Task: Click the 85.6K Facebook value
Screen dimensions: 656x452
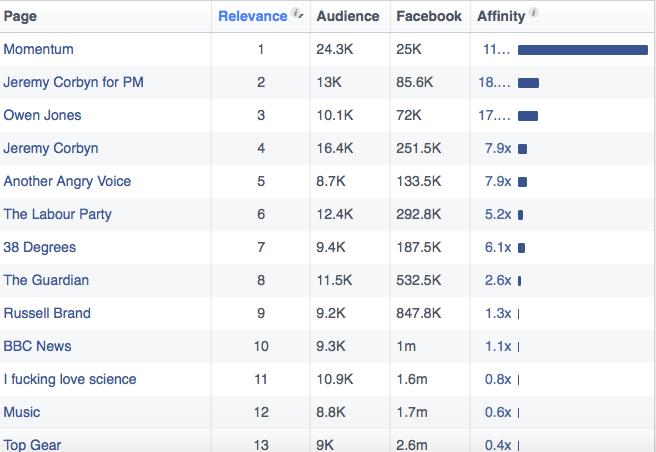Action: pyautogui.click(x=415, y=82)
